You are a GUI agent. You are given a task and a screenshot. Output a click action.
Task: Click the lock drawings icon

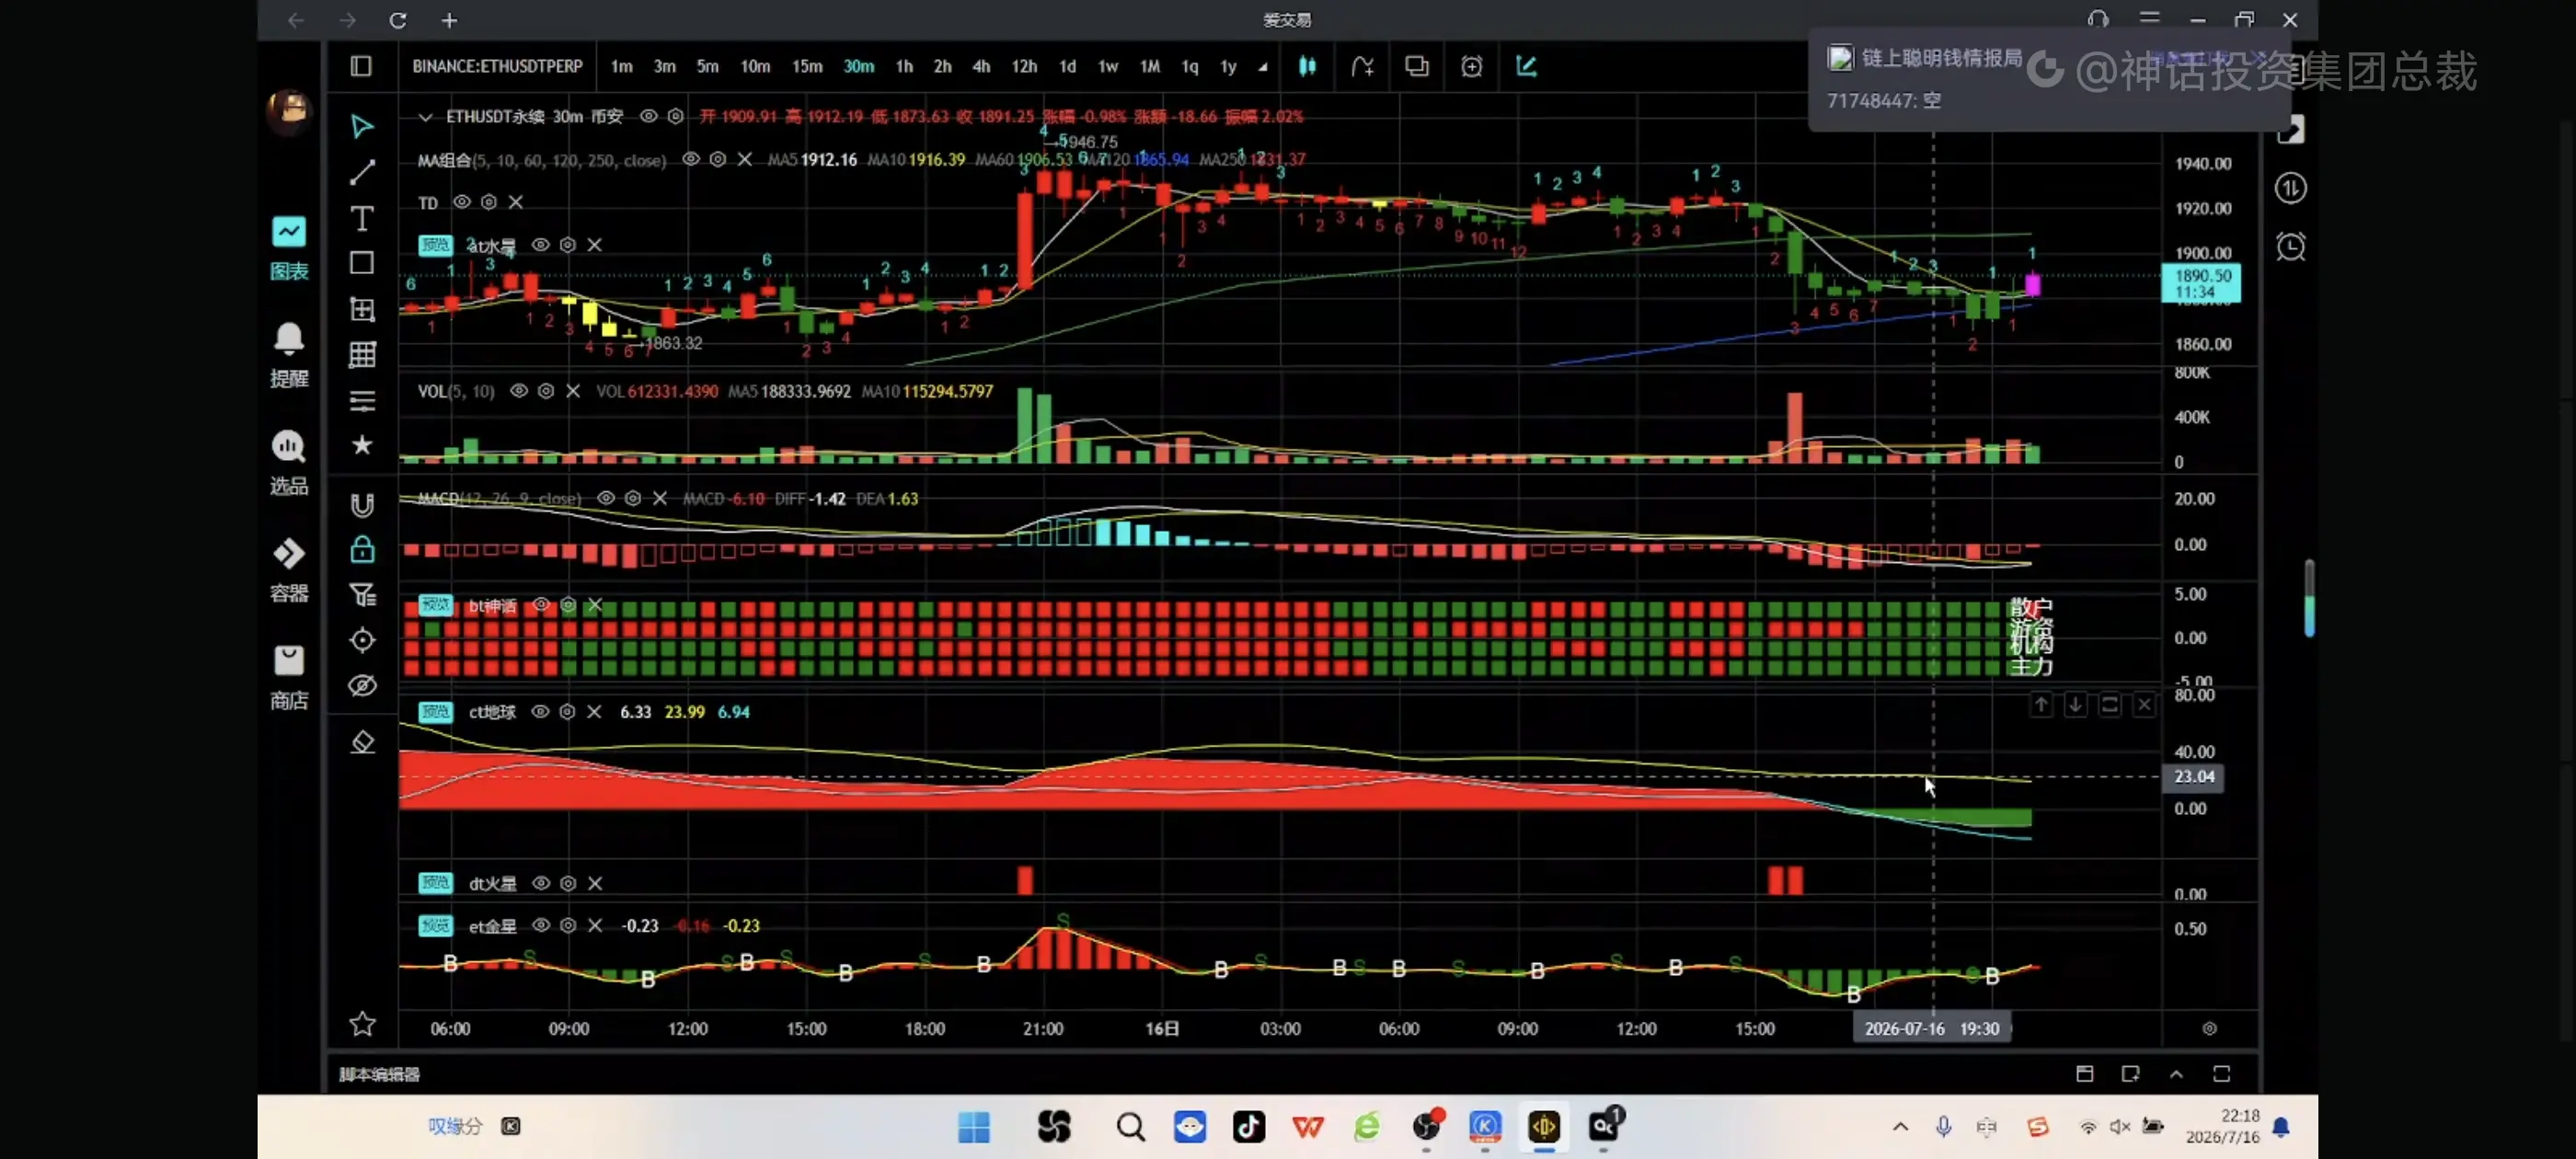click(x=362, y=549)
